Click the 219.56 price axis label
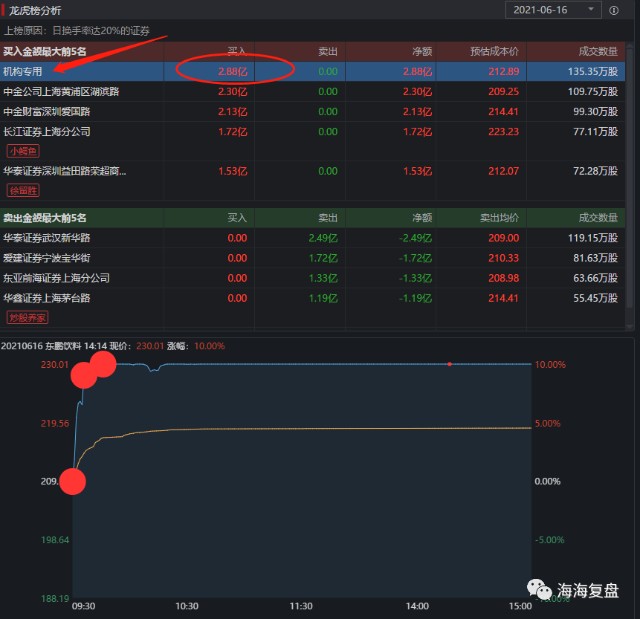This screenshot has height=619, width=640. [x=55, y=423]
